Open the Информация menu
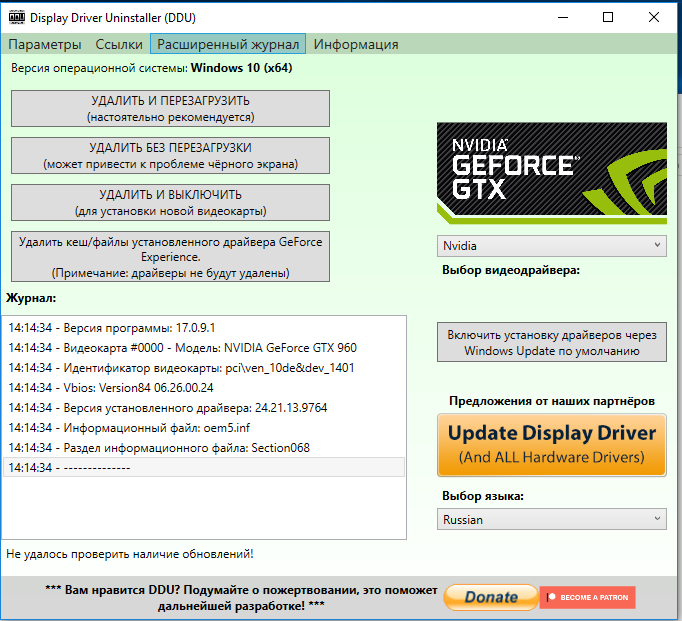 point(356,44)
